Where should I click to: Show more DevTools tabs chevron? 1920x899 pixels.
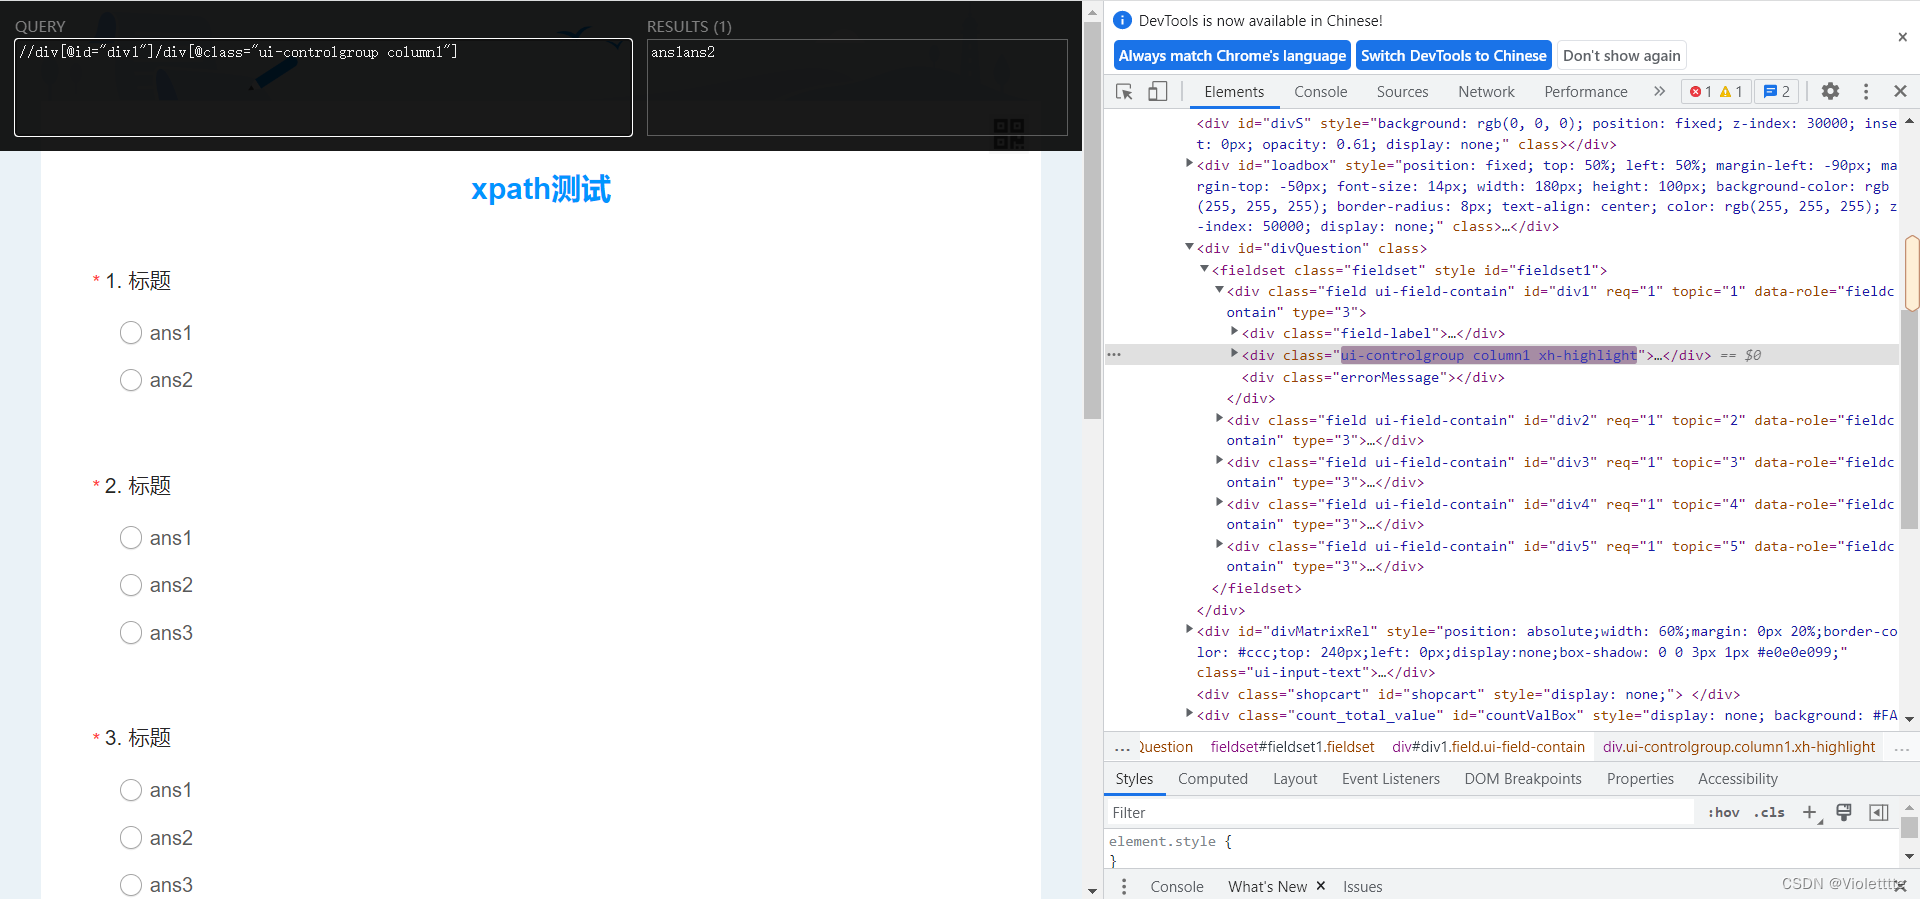pyautogui.click(x=1659, y=92)
